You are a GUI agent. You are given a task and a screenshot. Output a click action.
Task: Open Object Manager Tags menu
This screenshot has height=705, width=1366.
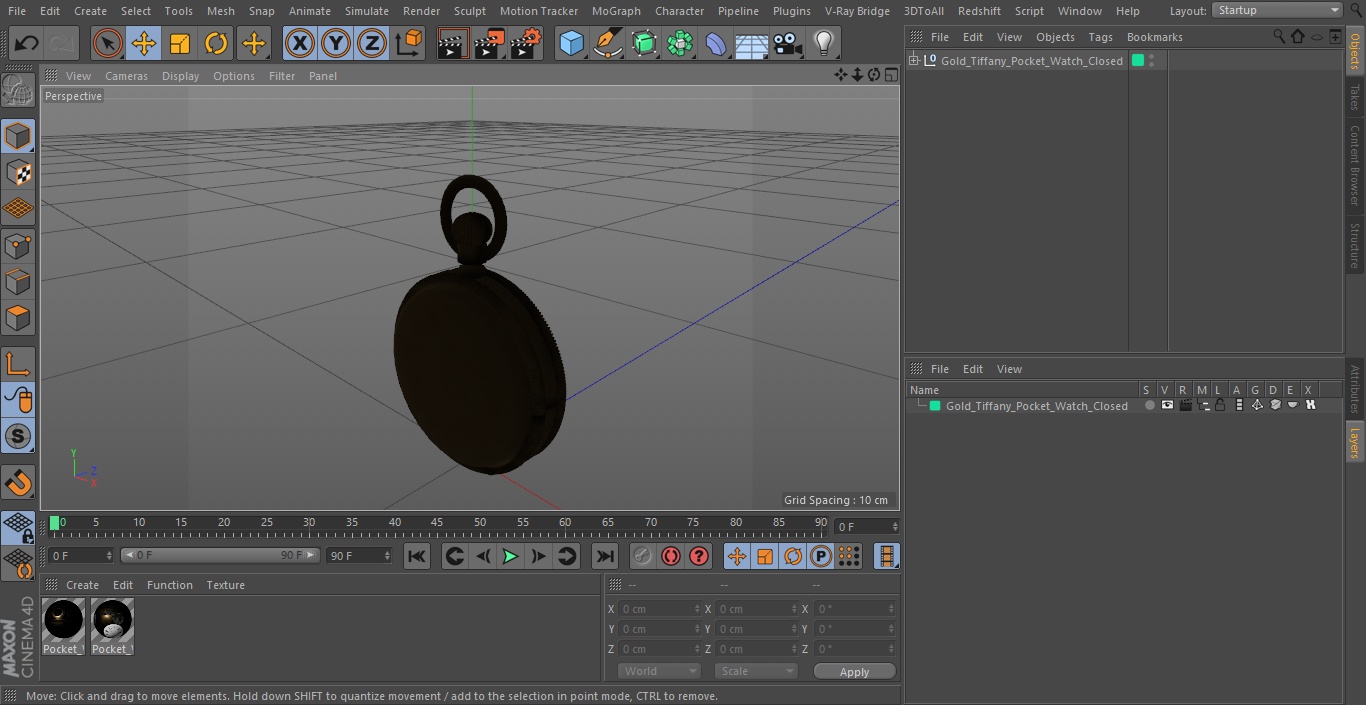[1100, 37]
